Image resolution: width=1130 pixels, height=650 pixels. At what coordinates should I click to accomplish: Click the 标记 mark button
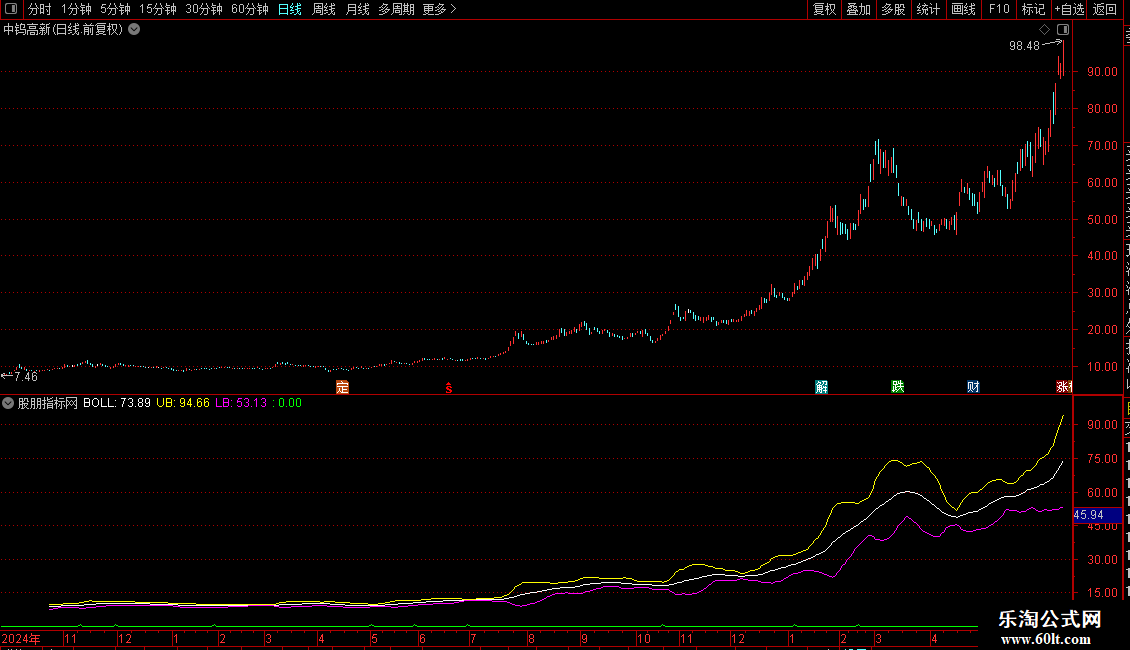pyautogui.click(x=1033, y=9)
